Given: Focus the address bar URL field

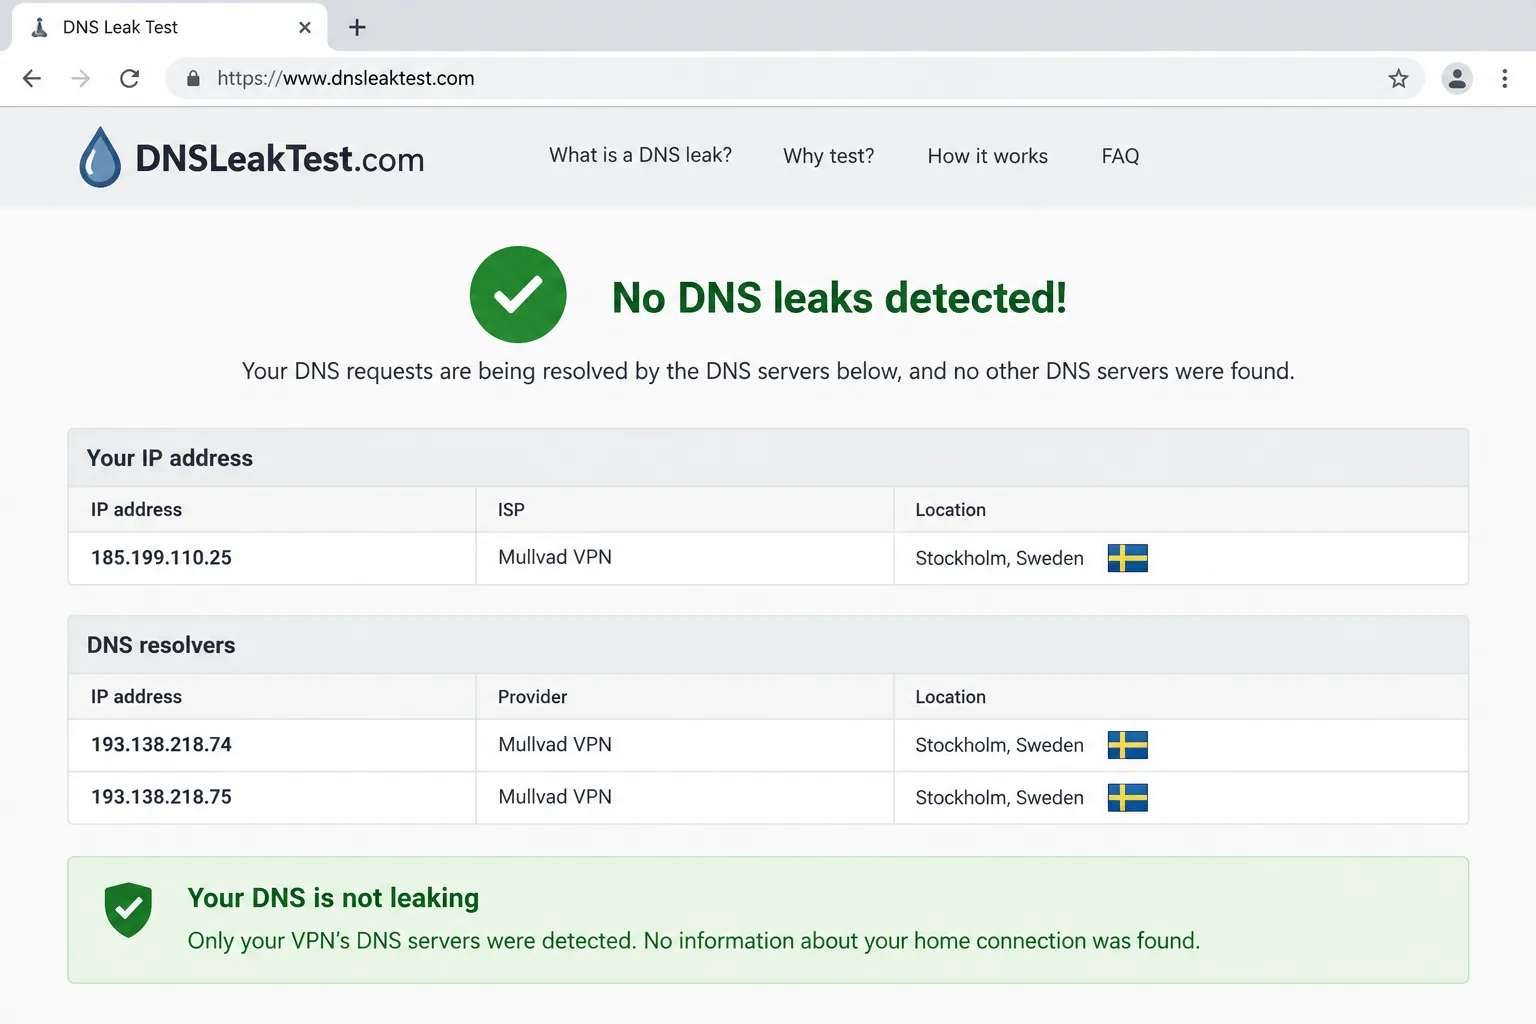Looking at the screenshot, I should pos(795,78).
